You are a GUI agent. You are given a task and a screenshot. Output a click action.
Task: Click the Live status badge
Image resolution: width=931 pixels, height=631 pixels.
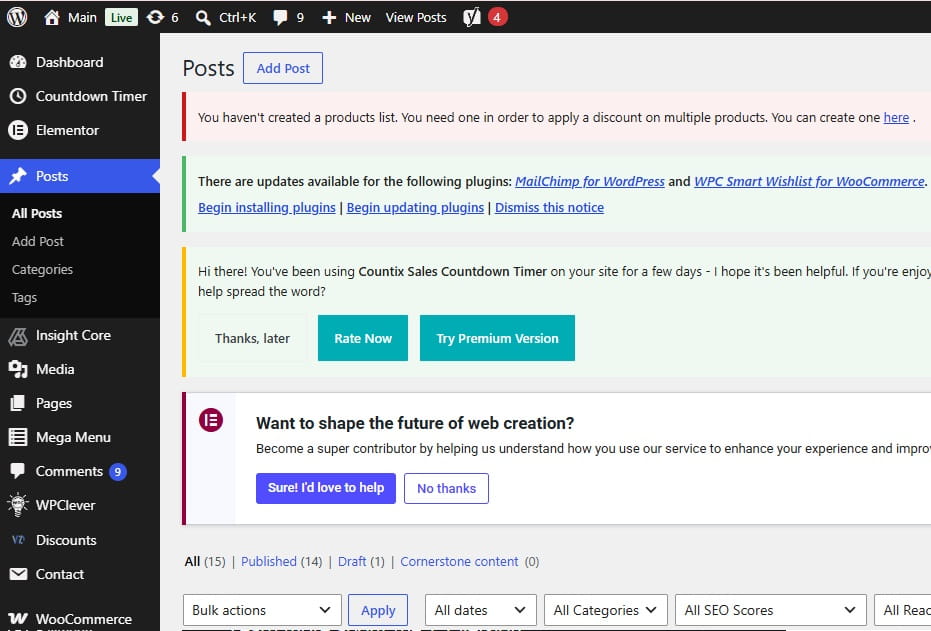[121, 18]
